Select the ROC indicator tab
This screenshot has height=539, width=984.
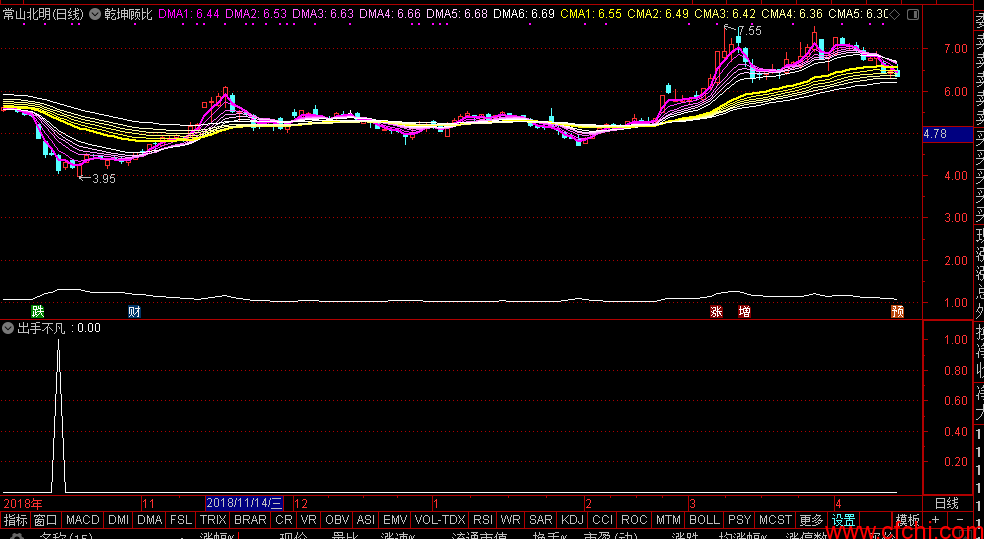coord(634,520)
